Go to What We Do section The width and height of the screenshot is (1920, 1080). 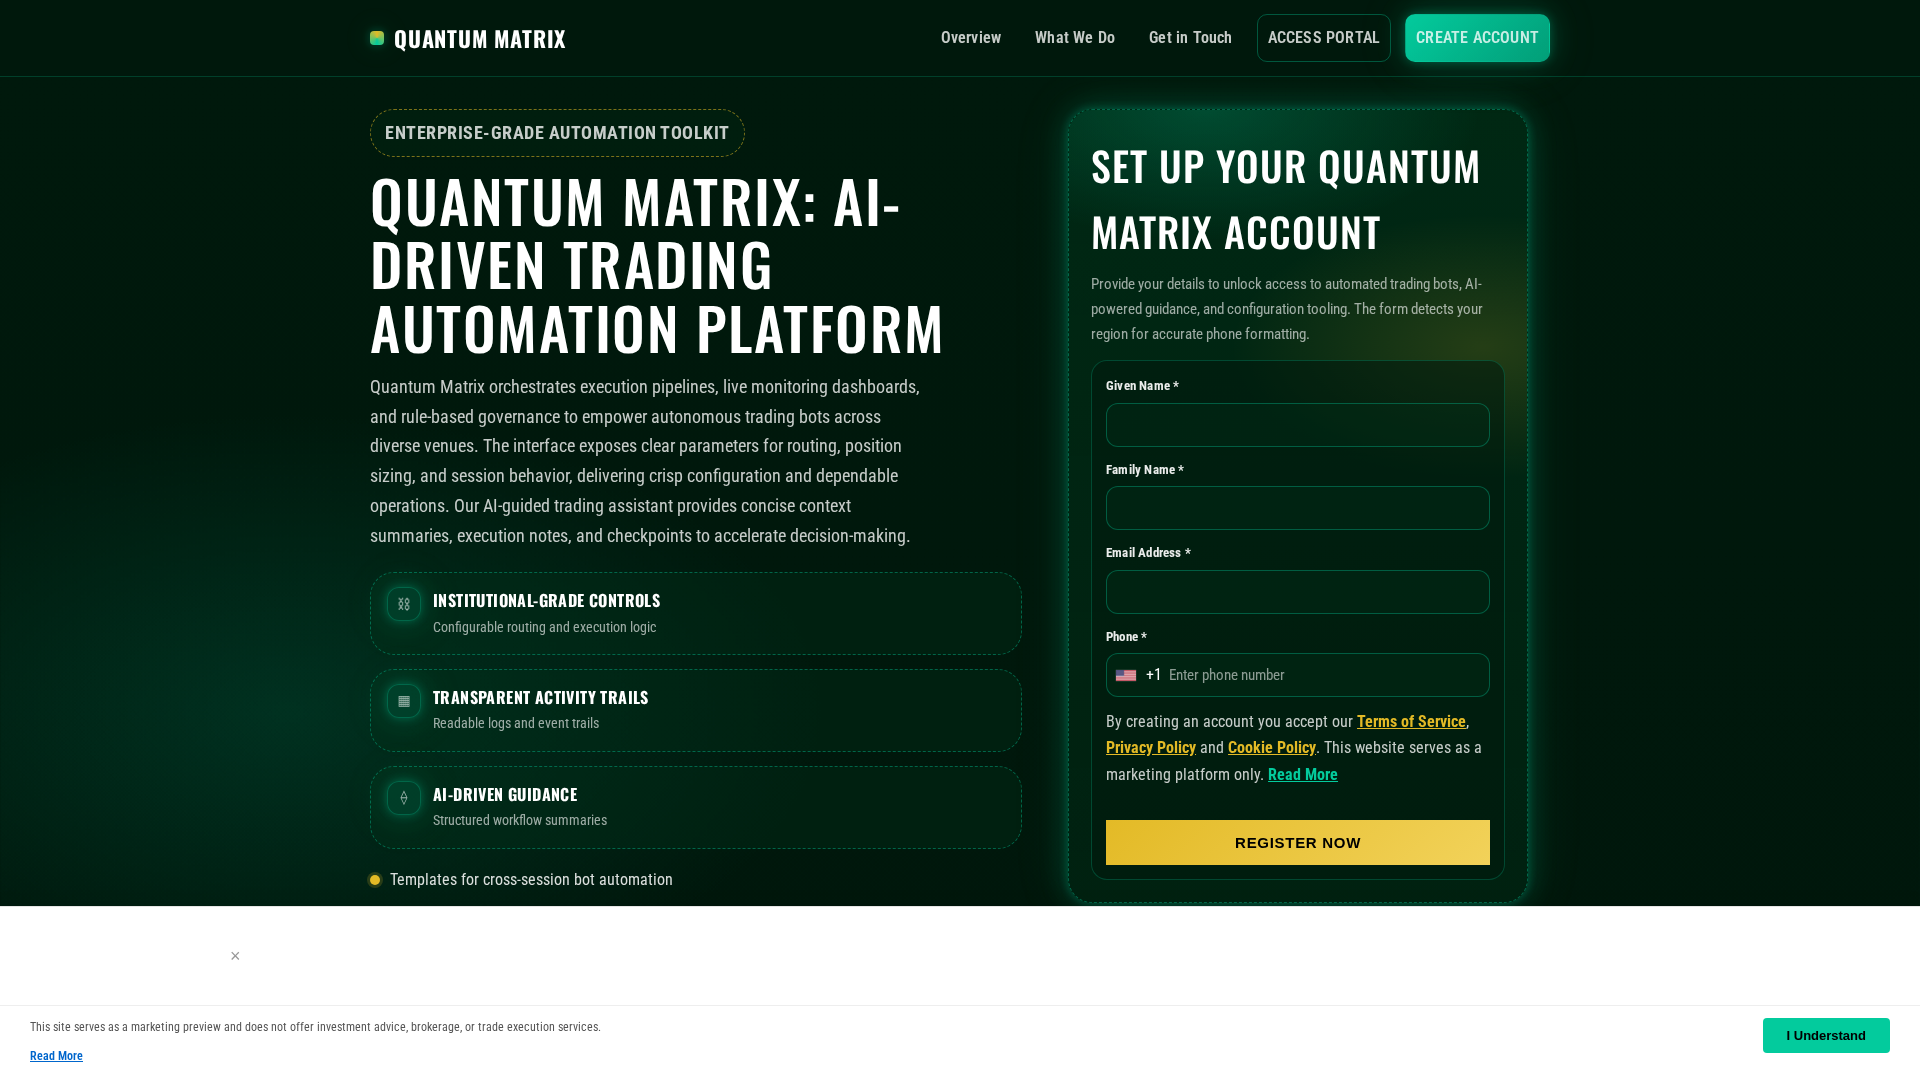click(x=1074, y=38)
